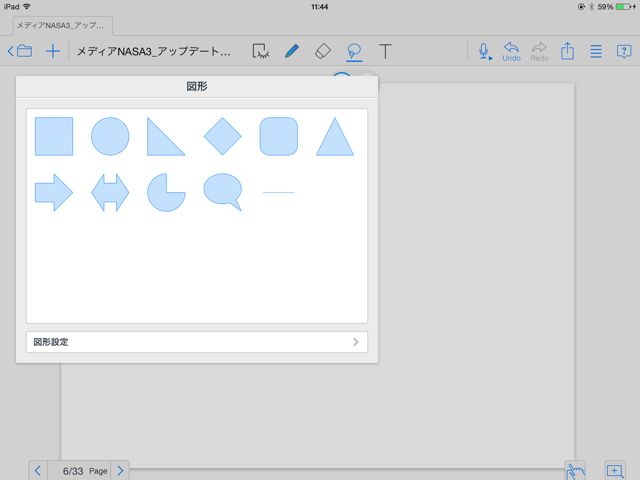Toggle the hand palm-rest mode icon
The height and width of the screenshot is (480, 640).
576,471
